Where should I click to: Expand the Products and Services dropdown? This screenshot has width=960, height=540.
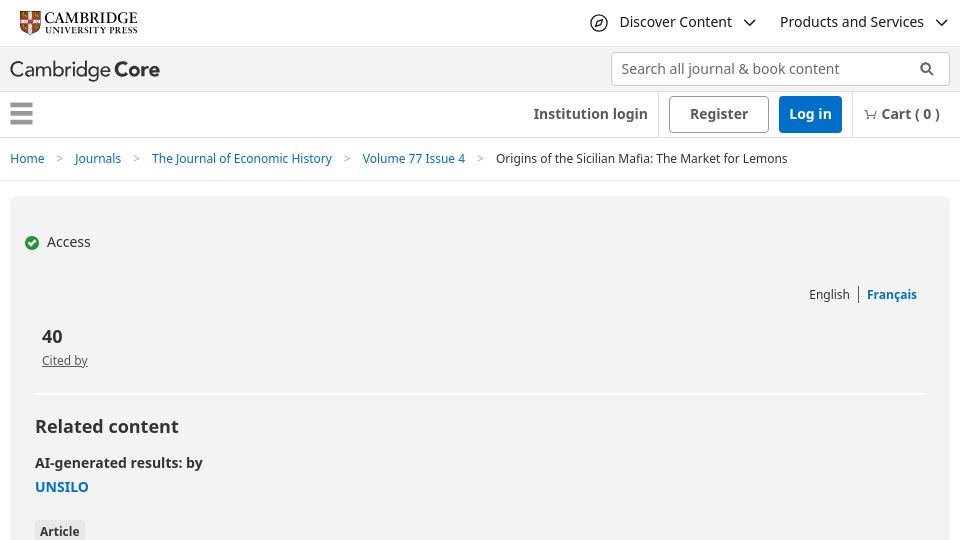(x=863, y=23)
